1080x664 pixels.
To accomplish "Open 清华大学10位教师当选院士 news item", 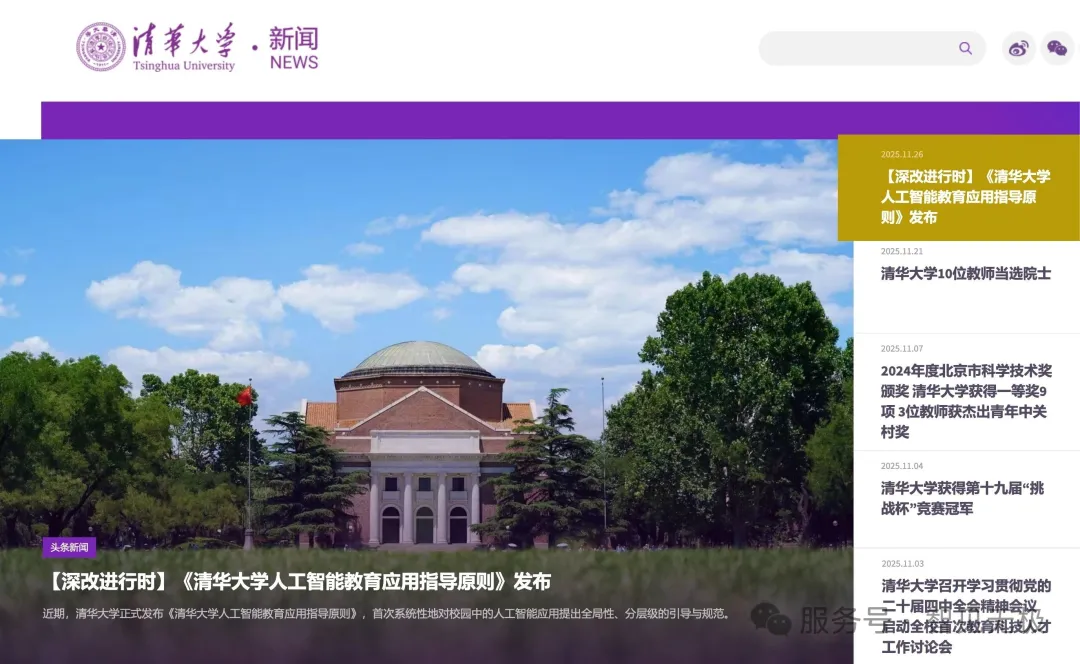I will (966, 273).
